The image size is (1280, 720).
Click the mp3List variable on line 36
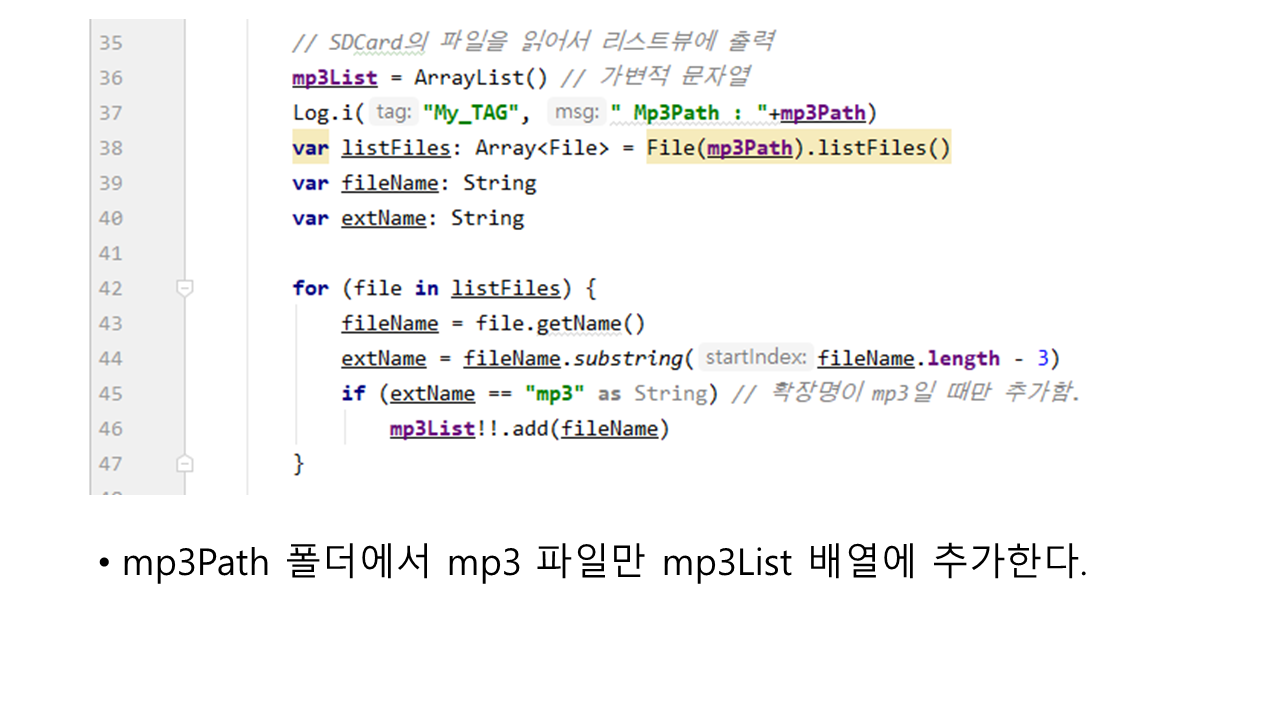[x=334, y=78]
